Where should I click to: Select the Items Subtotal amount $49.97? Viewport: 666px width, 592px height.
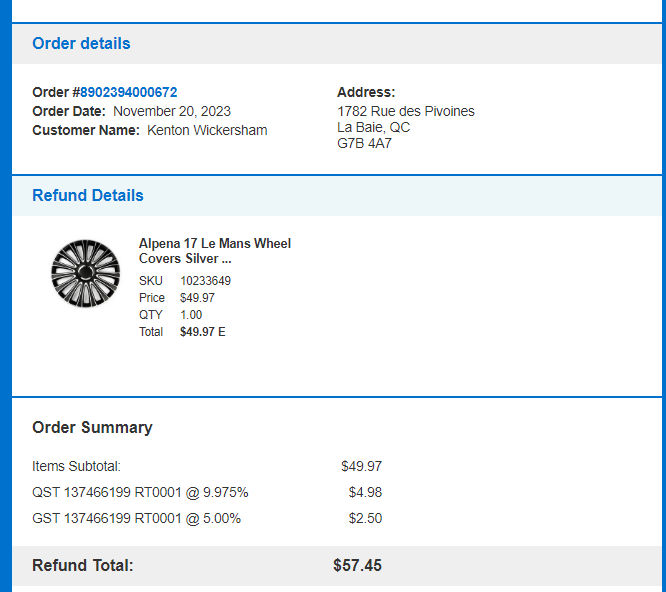pyautogui.click(x=361, y=466)
